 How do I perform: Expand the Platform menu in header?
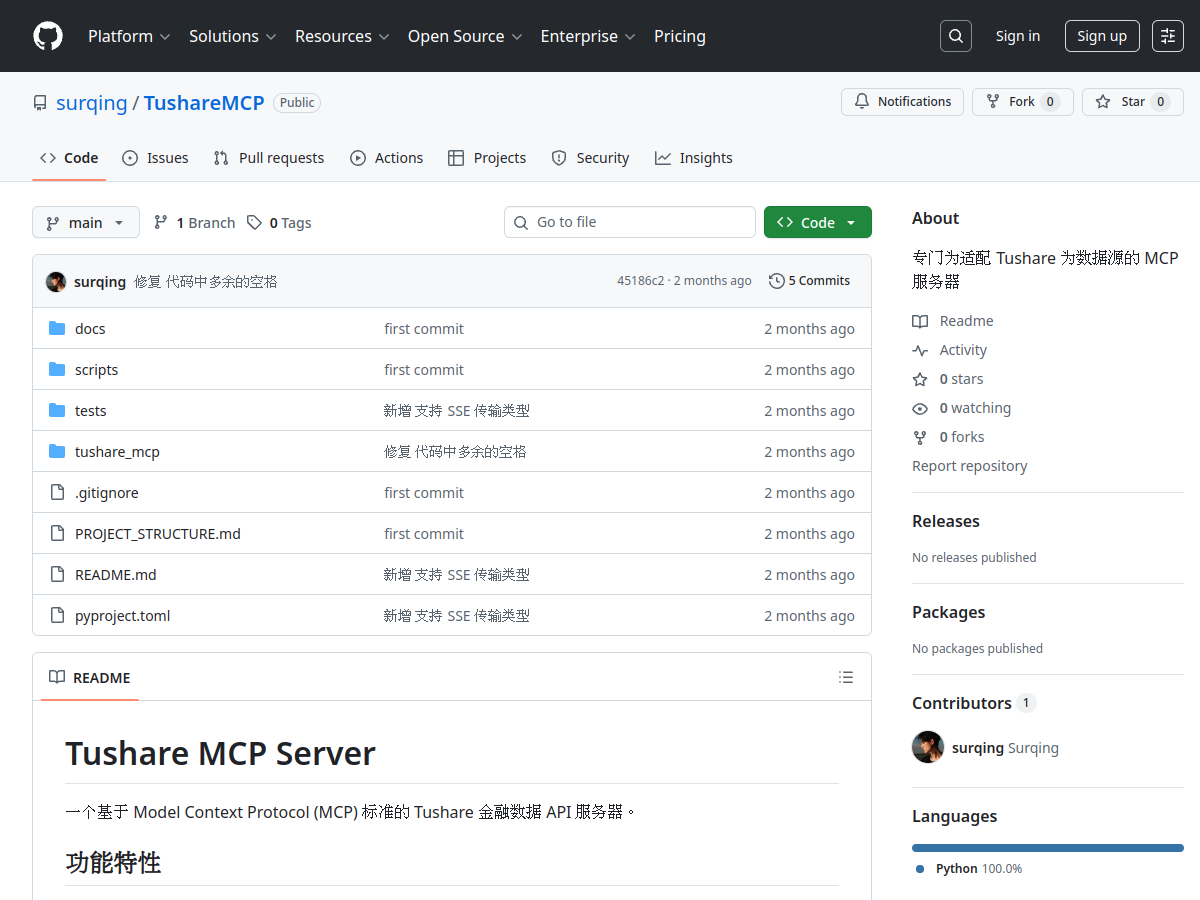click(129, 36)
